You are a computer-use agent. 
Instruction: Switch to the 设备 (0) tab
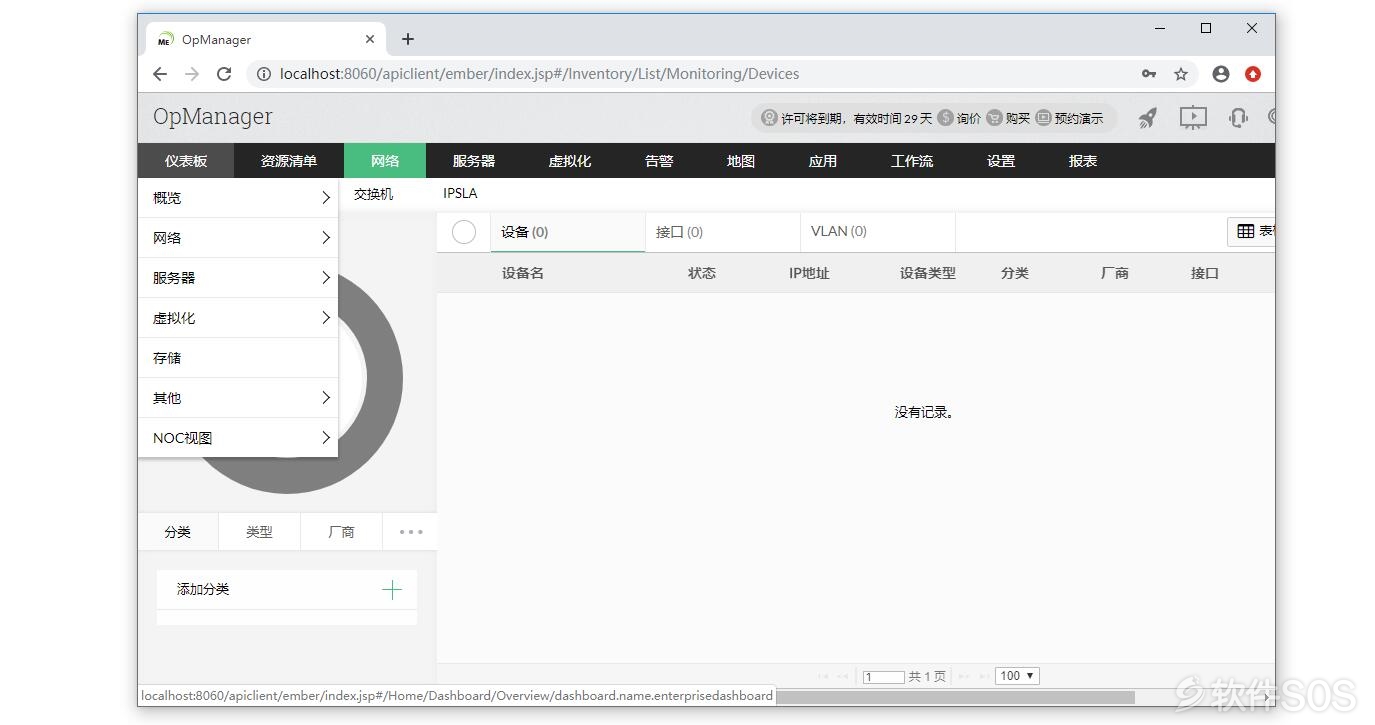[x=567, y=232]
